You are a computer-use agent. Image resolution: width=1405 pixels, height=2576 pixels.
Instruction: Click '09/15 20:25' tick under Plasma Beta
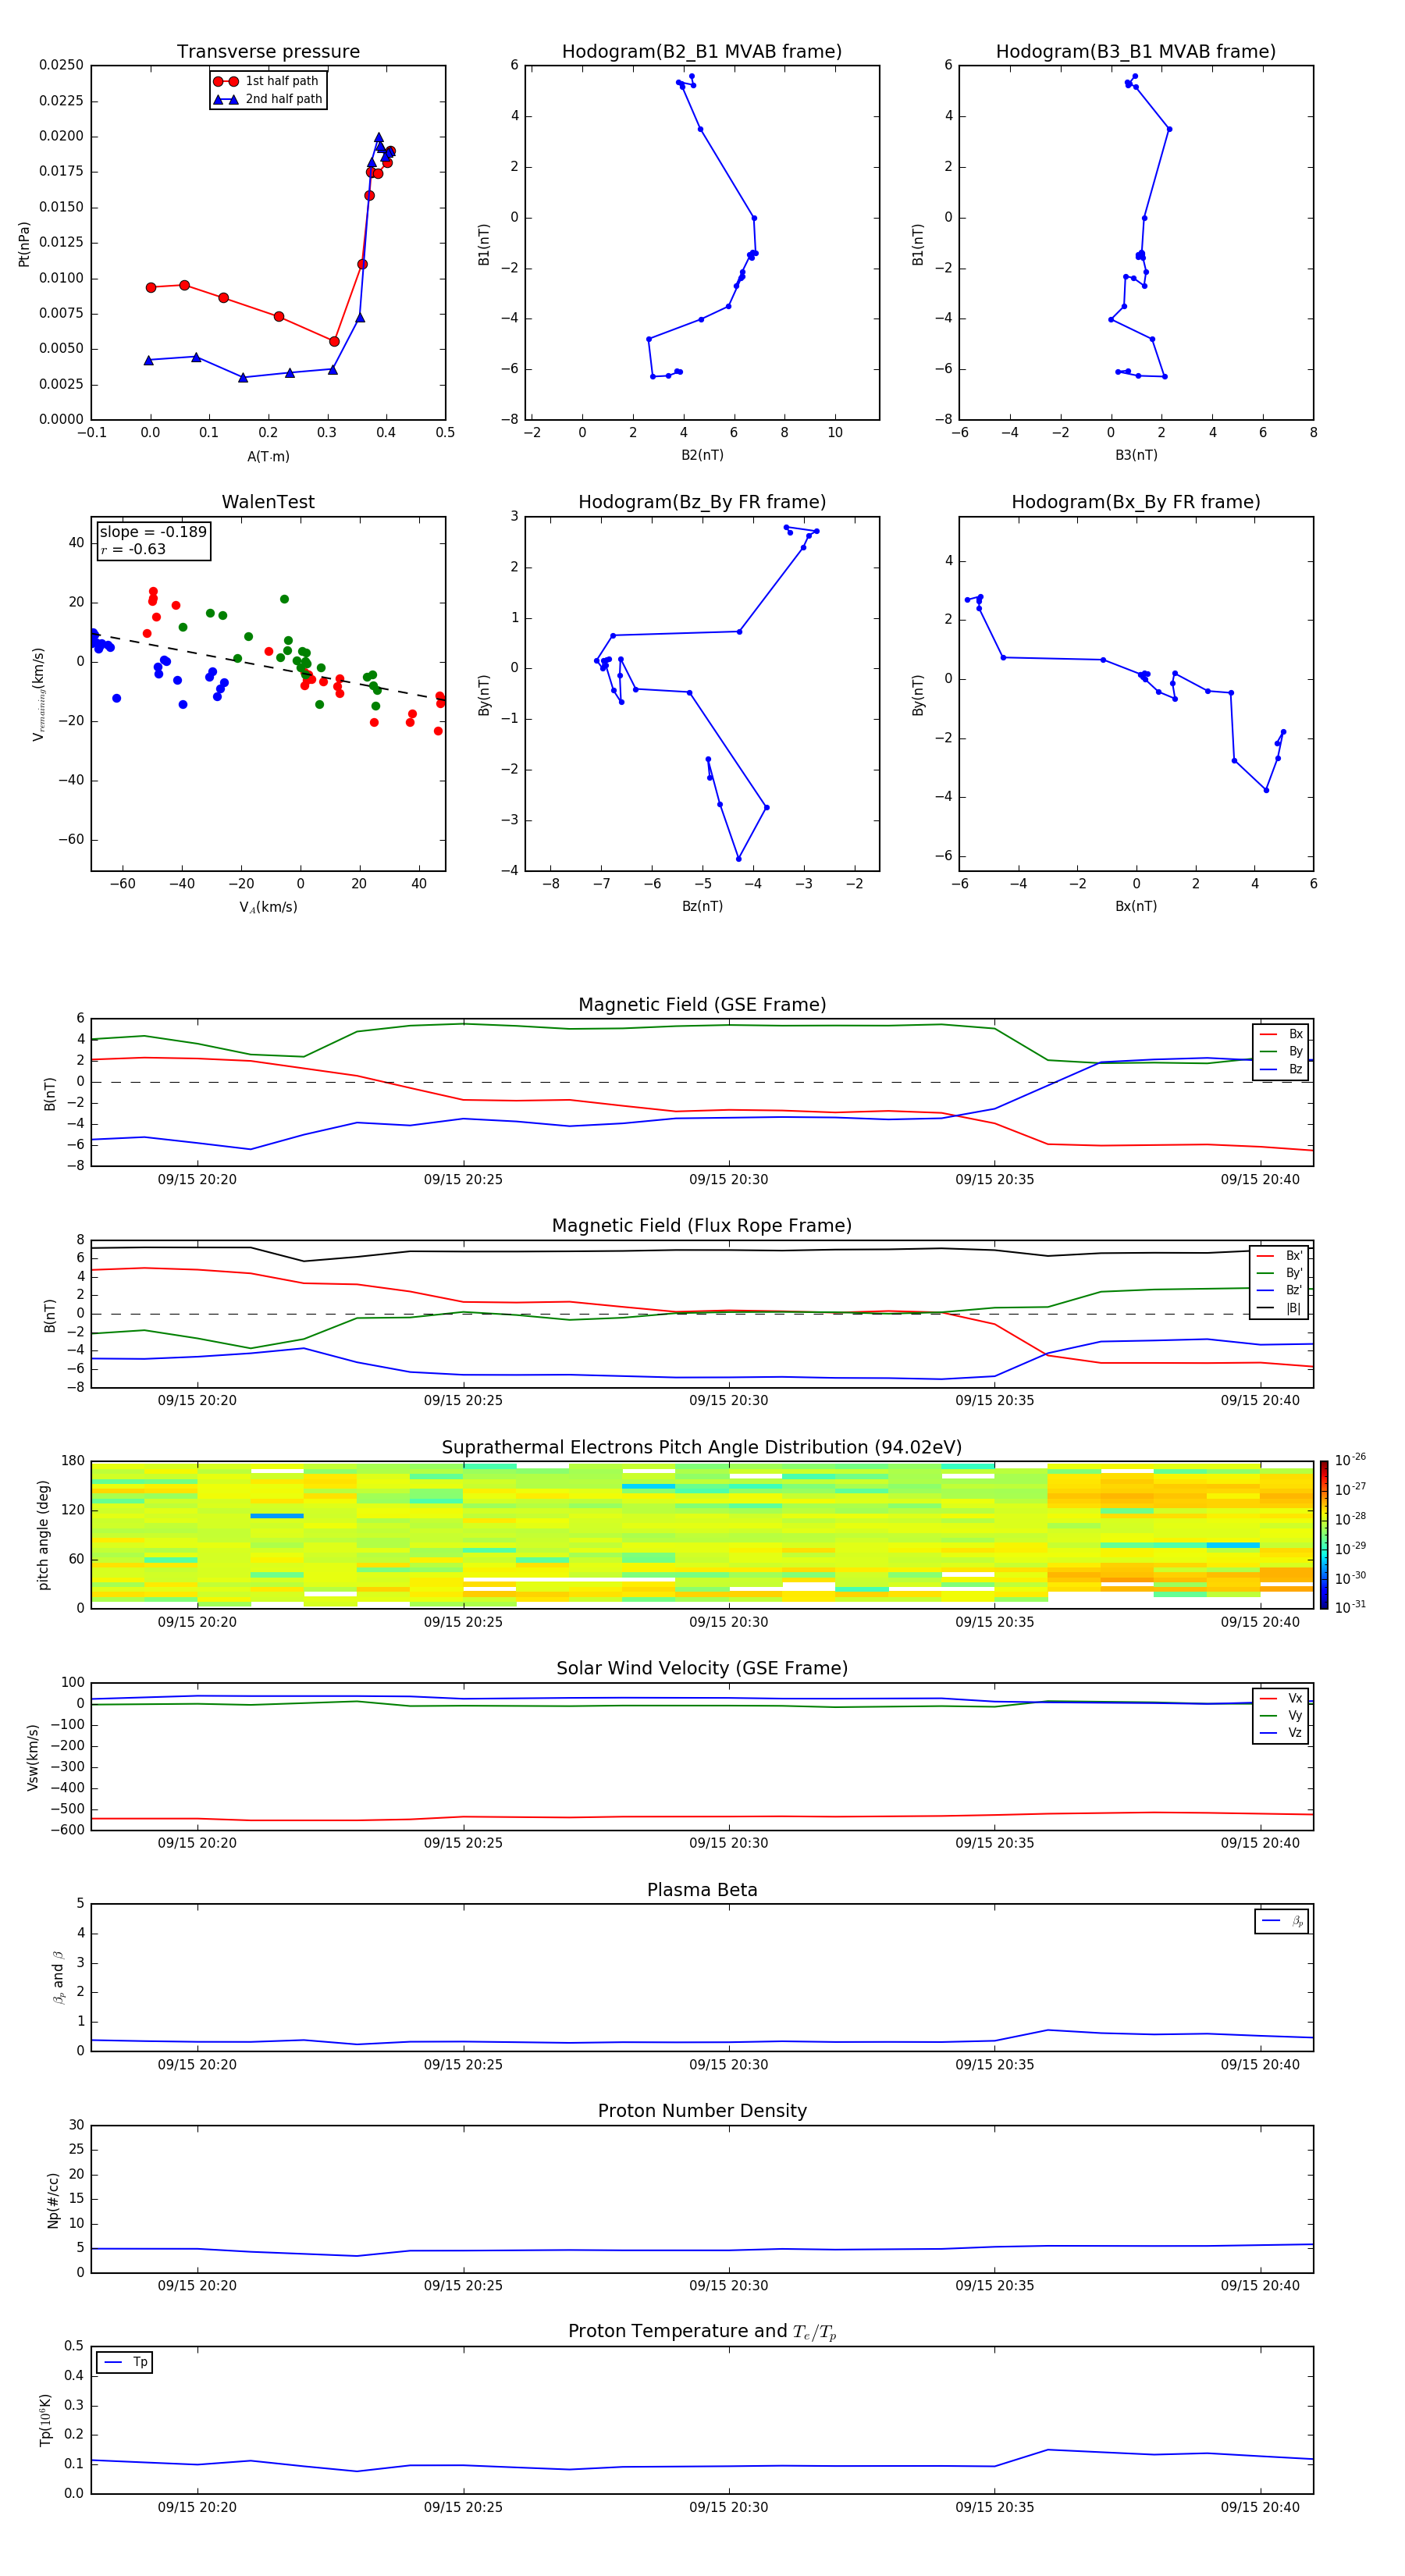coord(463,2065)
